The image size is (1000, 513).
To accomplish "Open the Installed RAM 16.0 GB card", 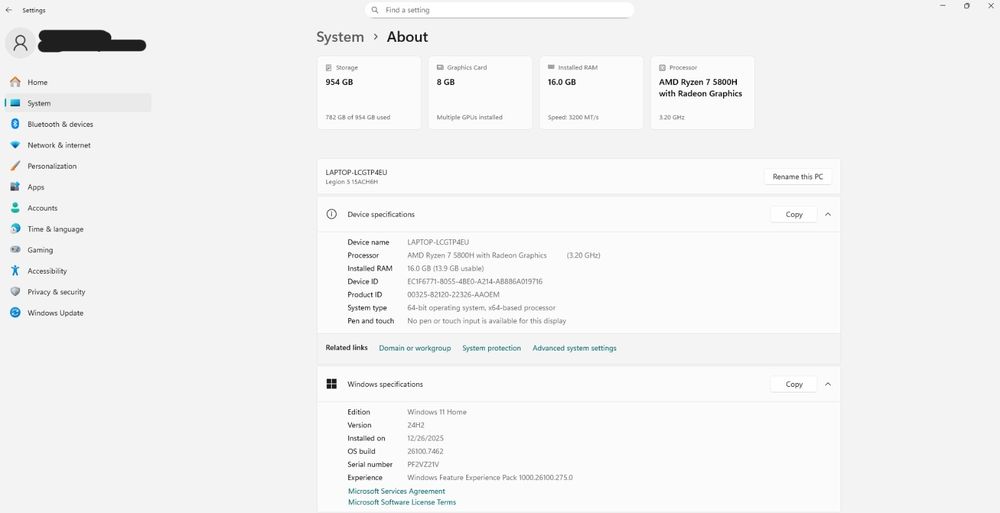I will click(591, 93).
